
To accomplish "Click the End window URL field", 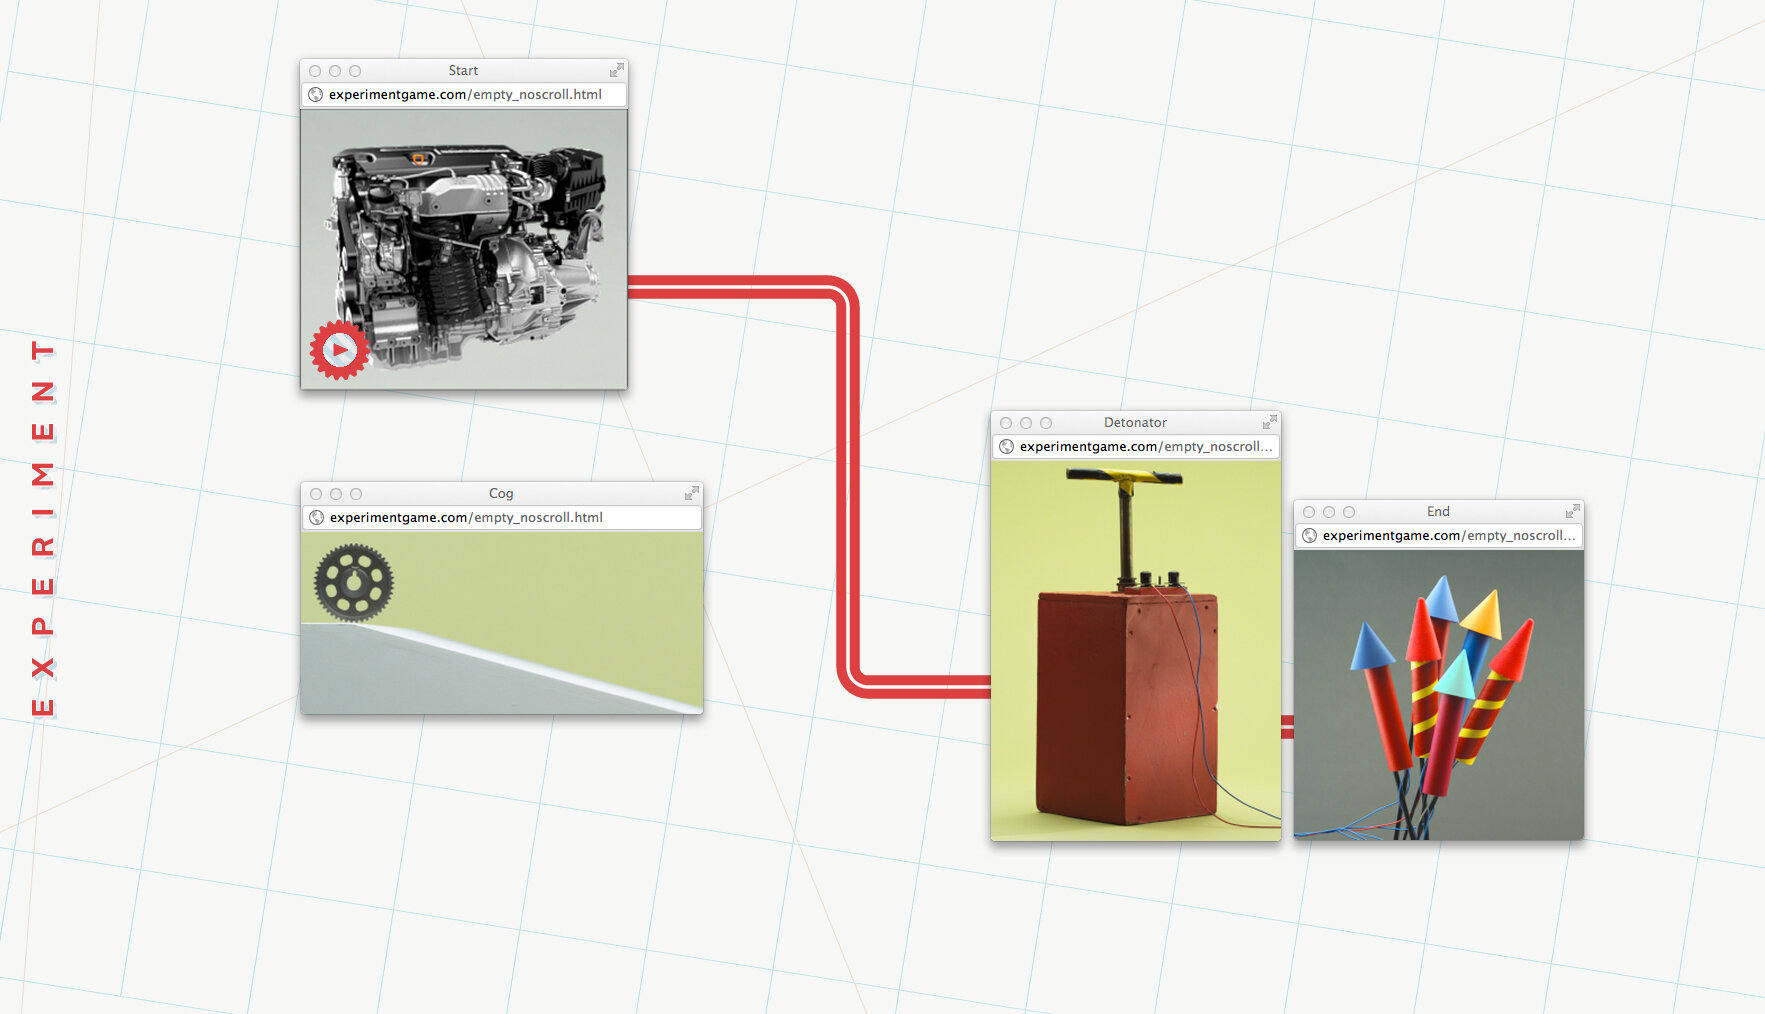I will (x=1448, y=536).
